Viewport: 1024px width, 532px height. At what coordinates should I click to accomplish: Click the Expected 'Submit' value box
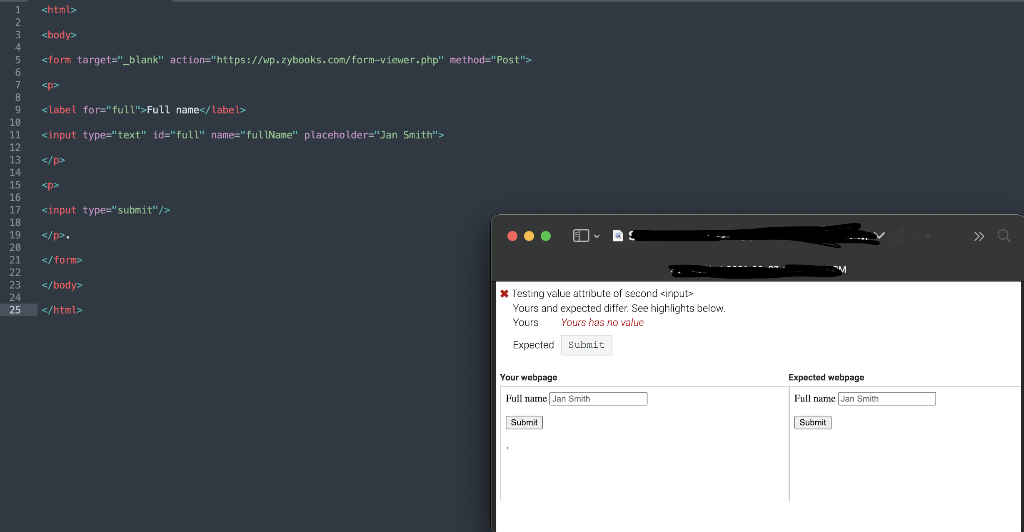click(x=586, y=345)
